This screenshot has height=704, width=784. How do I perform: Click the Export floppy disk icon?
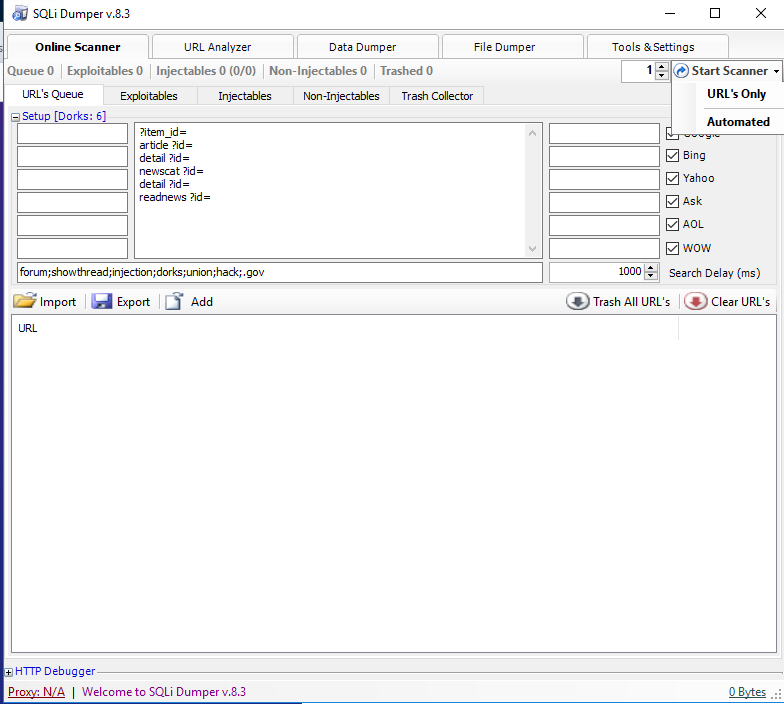(102, 301)
